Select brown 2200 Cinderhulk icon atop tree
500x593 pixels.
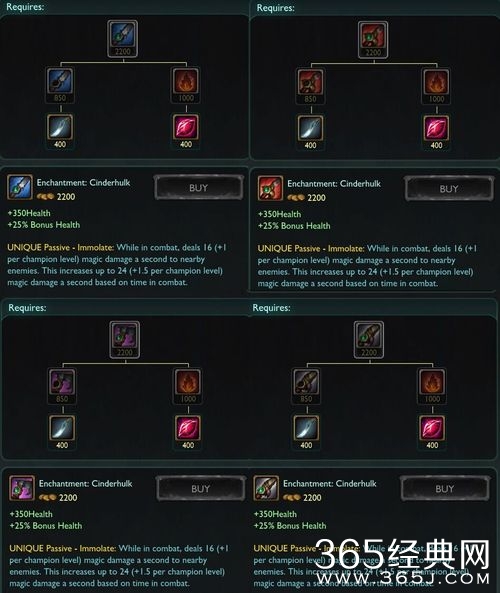point(369,339)
